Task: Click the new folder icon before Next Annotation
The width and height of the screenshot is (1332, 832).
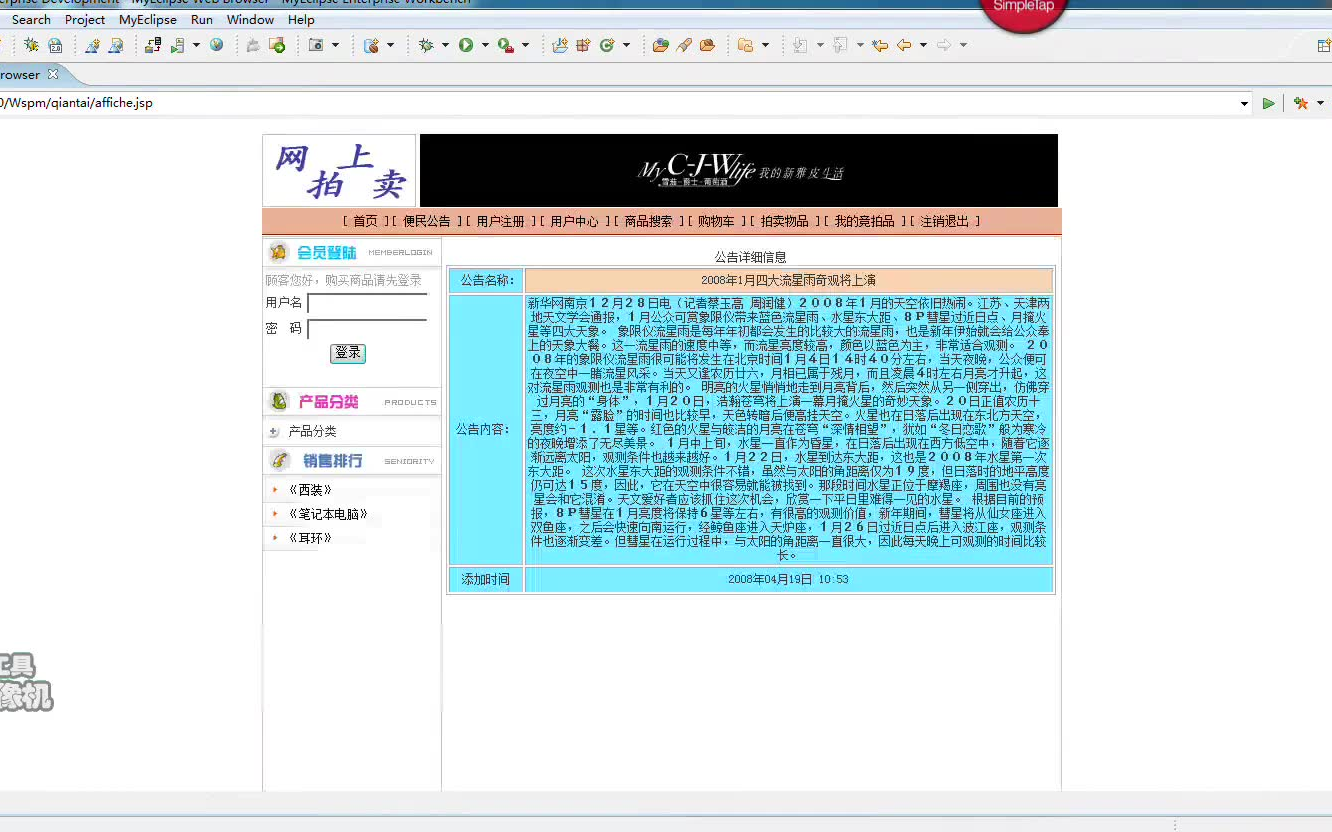Action: 745,45
